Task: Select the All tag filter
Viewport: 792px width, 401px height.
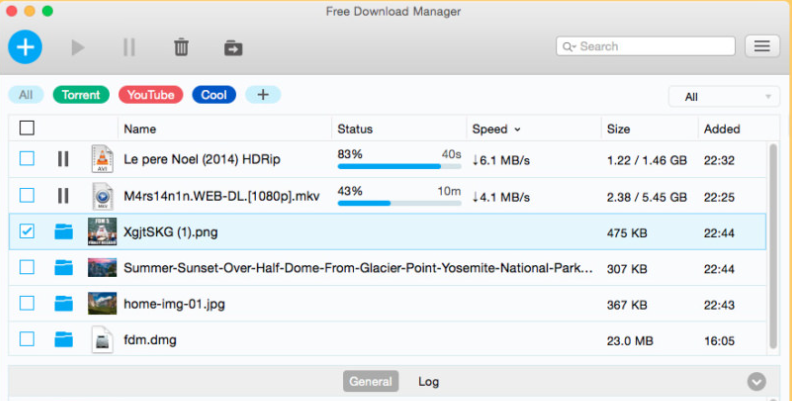Action: [26, 94]
